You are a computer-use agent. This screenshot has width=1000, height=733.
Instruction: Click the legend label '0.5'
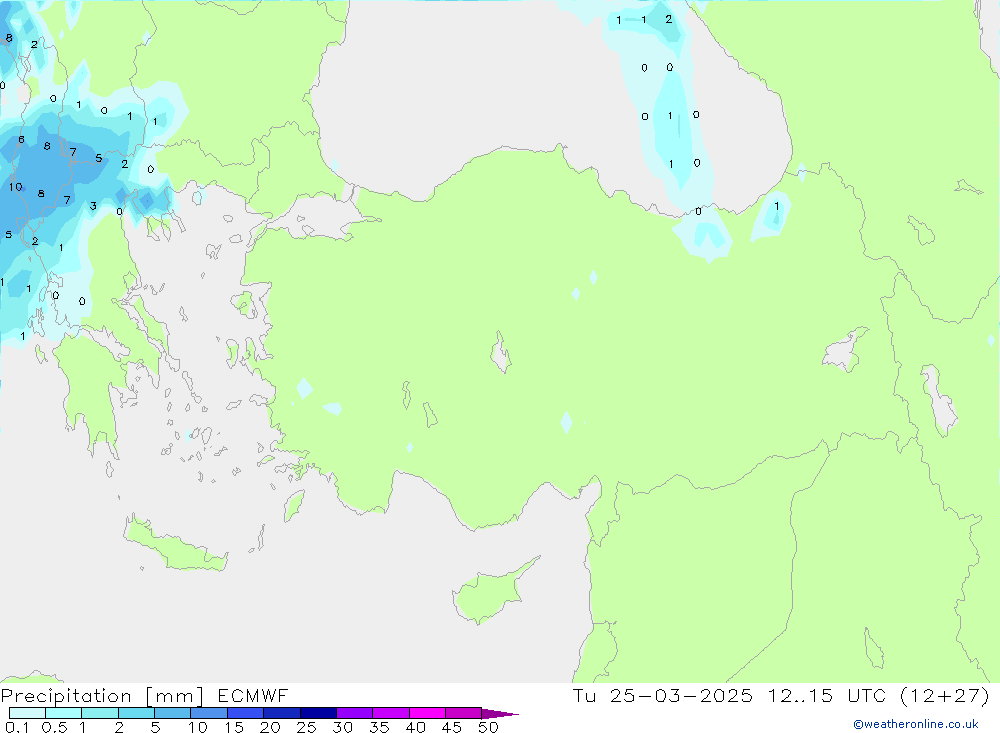click(x=54, y=727)
